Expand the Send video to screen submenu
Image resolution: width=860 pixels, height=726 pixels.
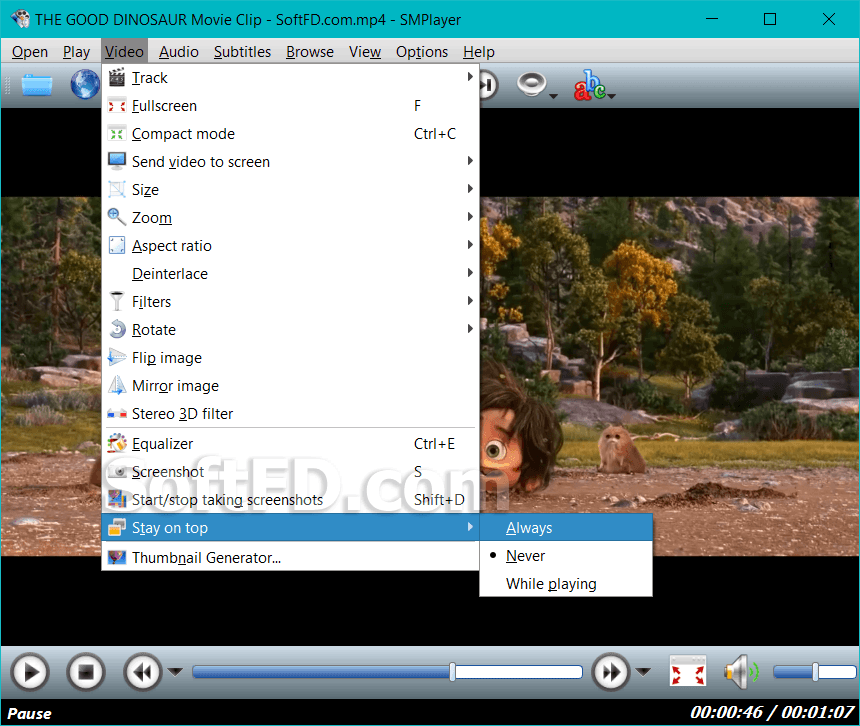[290, 161]
